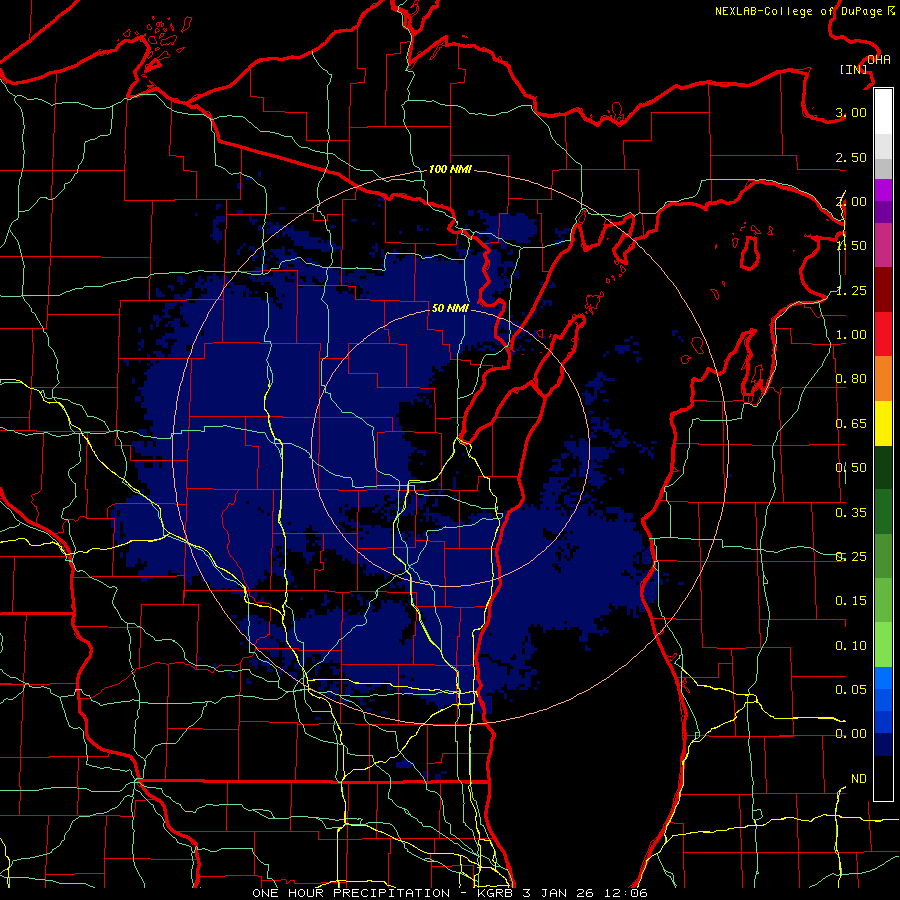The image size is (900, 900).
Task: Select the lightest green color bar swatch
Action: (x=883, y=645)
